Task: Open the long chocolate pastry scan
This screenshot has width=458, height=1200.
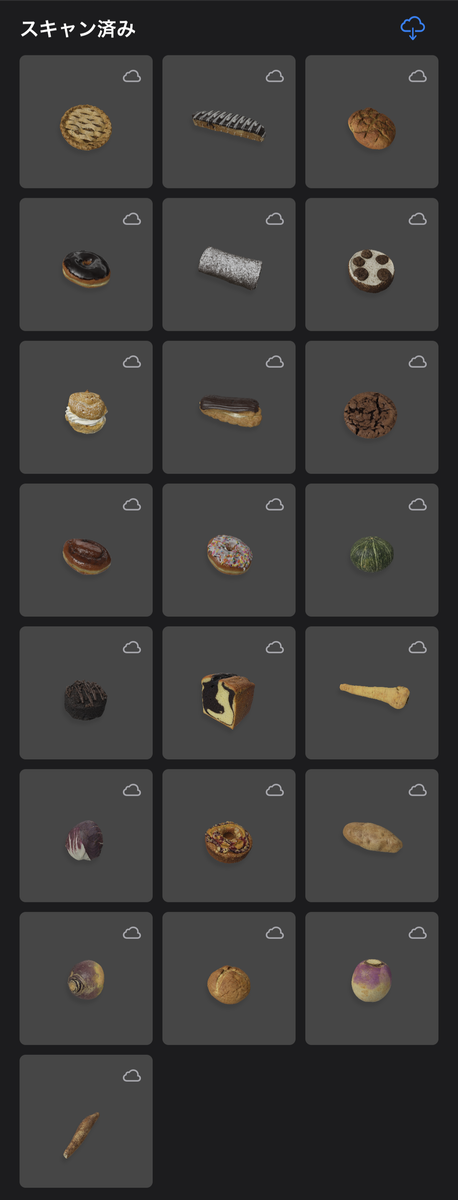Action: point(229,122)
